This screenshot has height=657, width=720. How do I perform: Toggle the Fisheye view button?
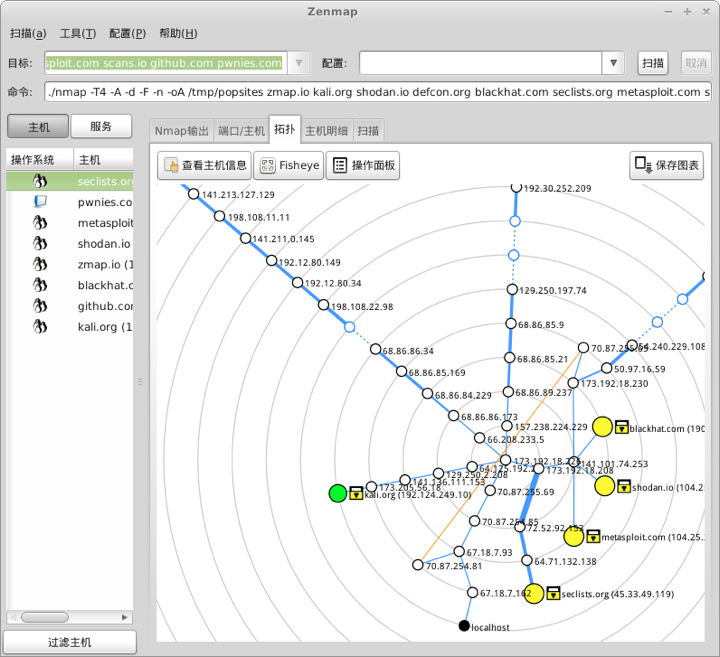coord(289,166)
